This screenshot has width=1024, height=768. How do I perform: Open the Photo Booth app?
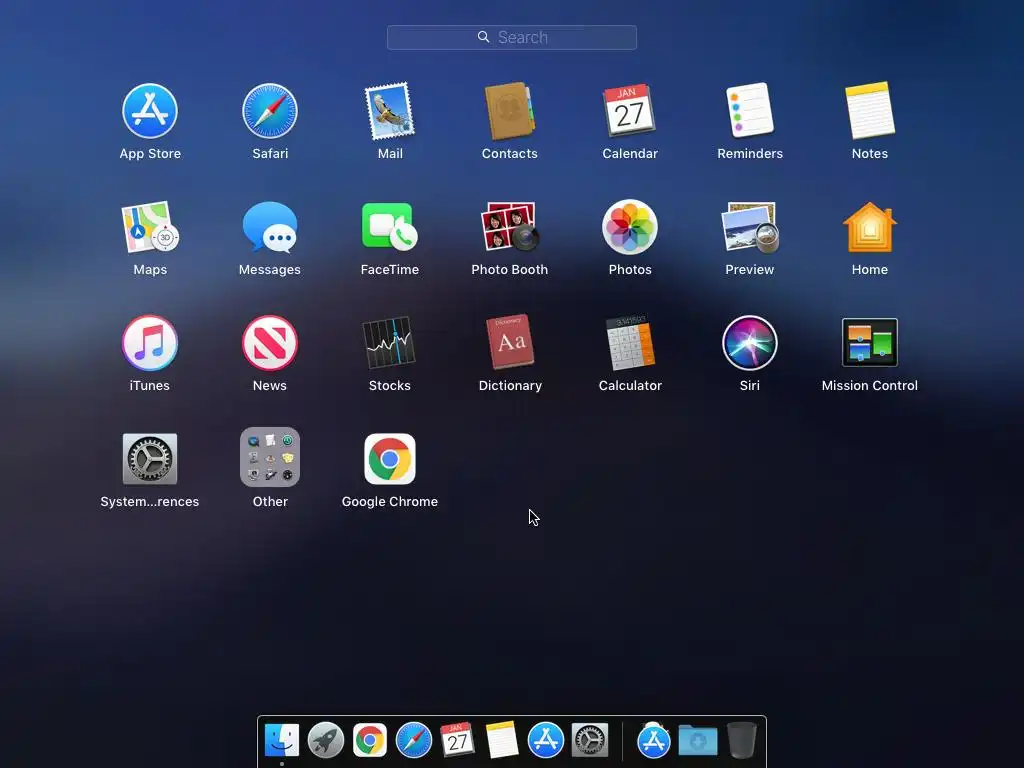pos(509,227)
